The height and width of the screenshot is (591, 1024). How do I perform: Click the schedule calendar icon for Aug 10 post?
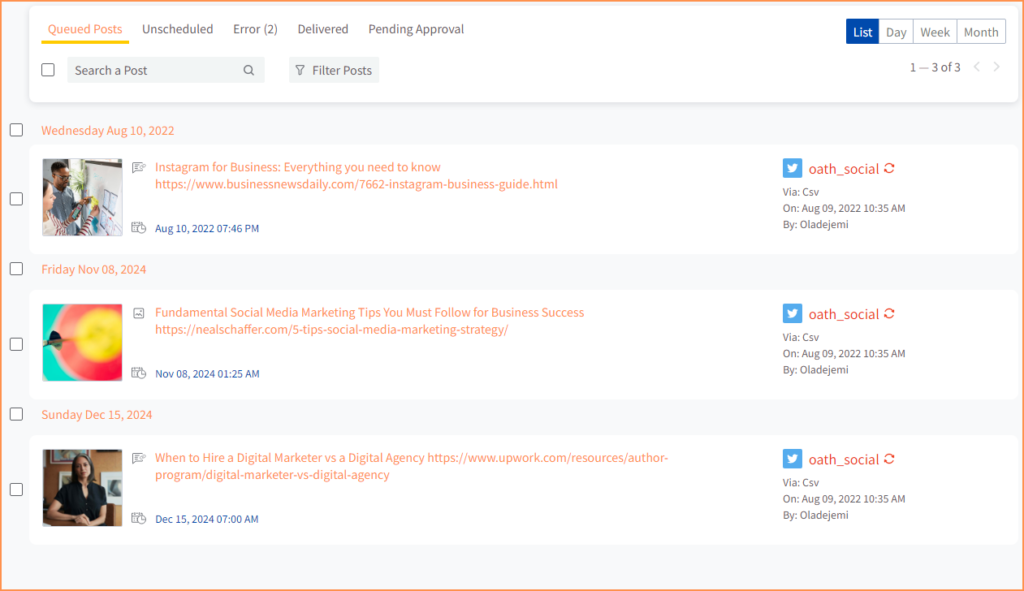[138, 228]
